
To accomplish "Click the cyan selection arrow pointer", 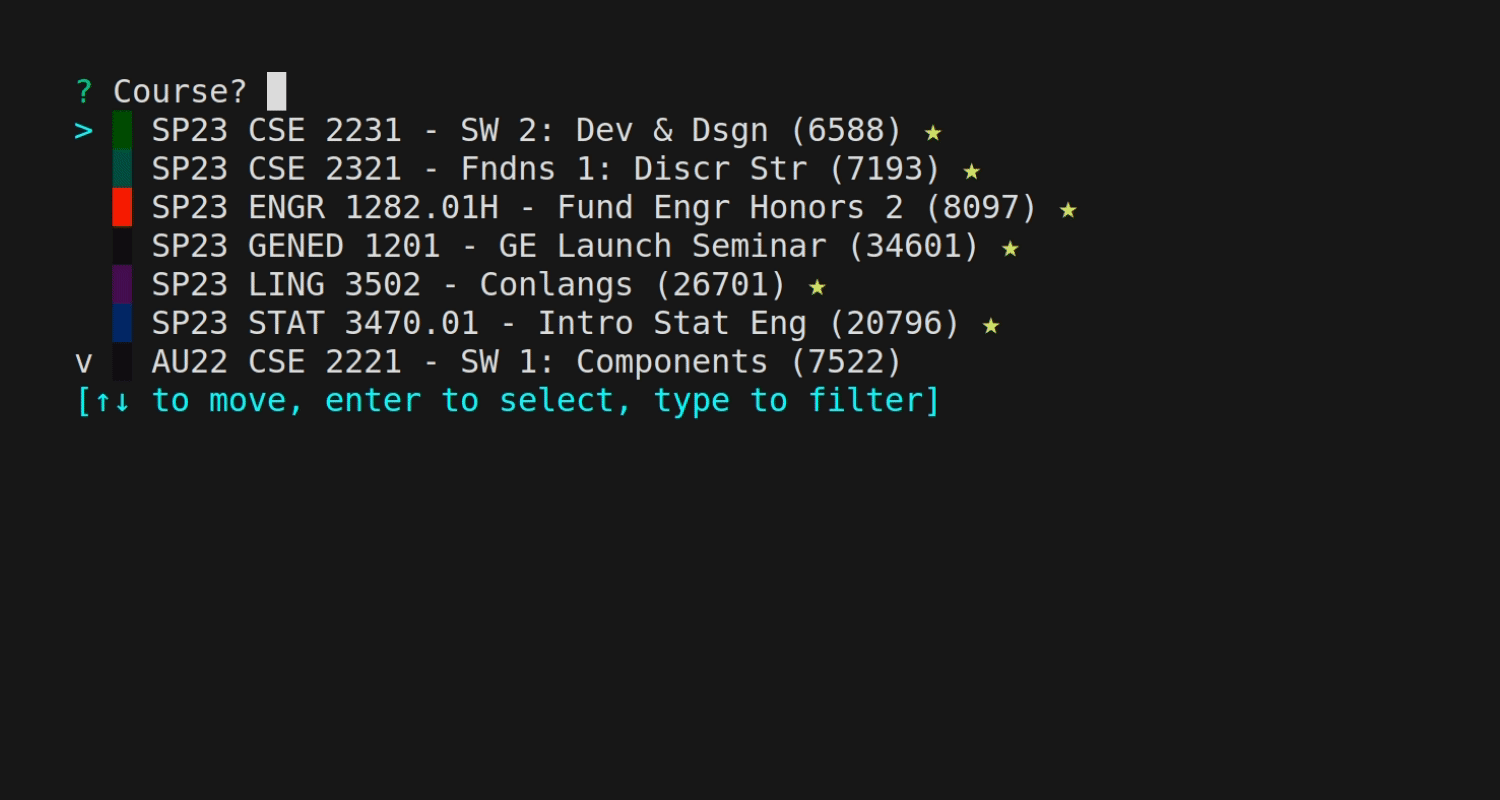I will [83, 130].
